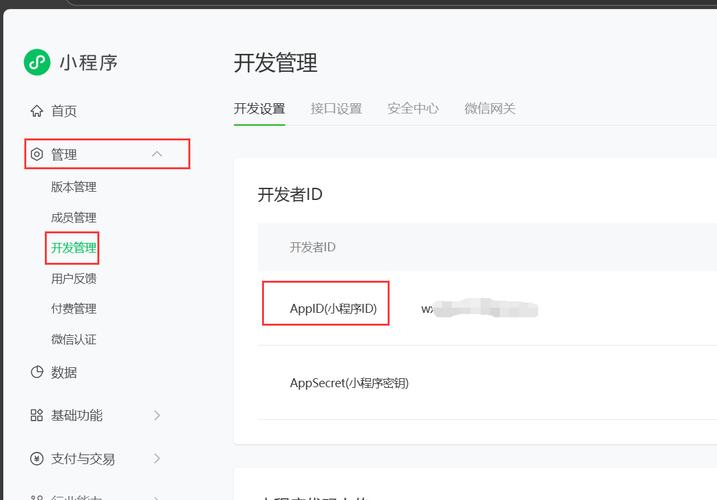Click the 支付与交易 menu label
The height and width of the screenshot is (500, 717).
[83, 458]
